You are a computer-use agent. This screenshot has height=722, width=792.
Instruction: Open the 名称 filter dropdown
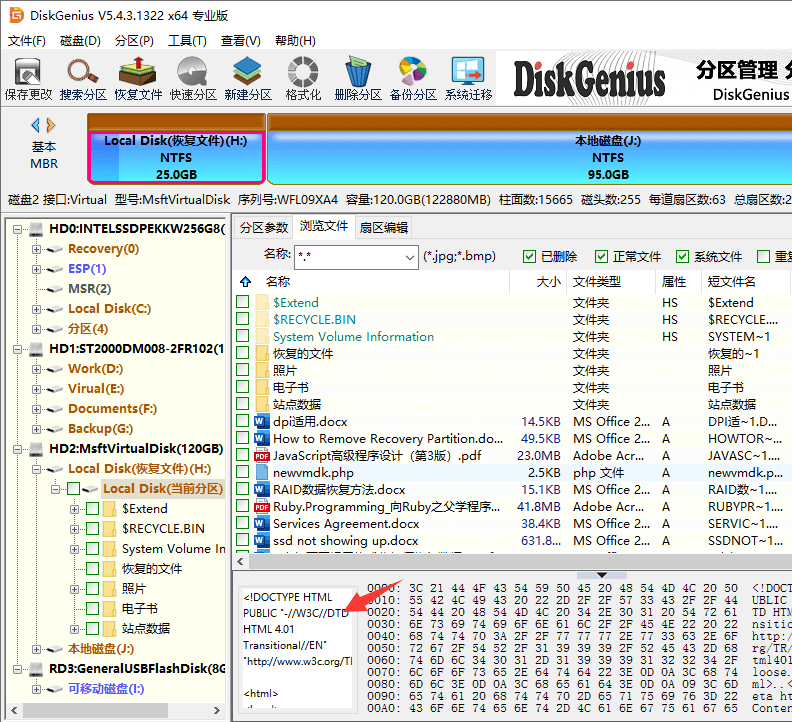[410, 257]
